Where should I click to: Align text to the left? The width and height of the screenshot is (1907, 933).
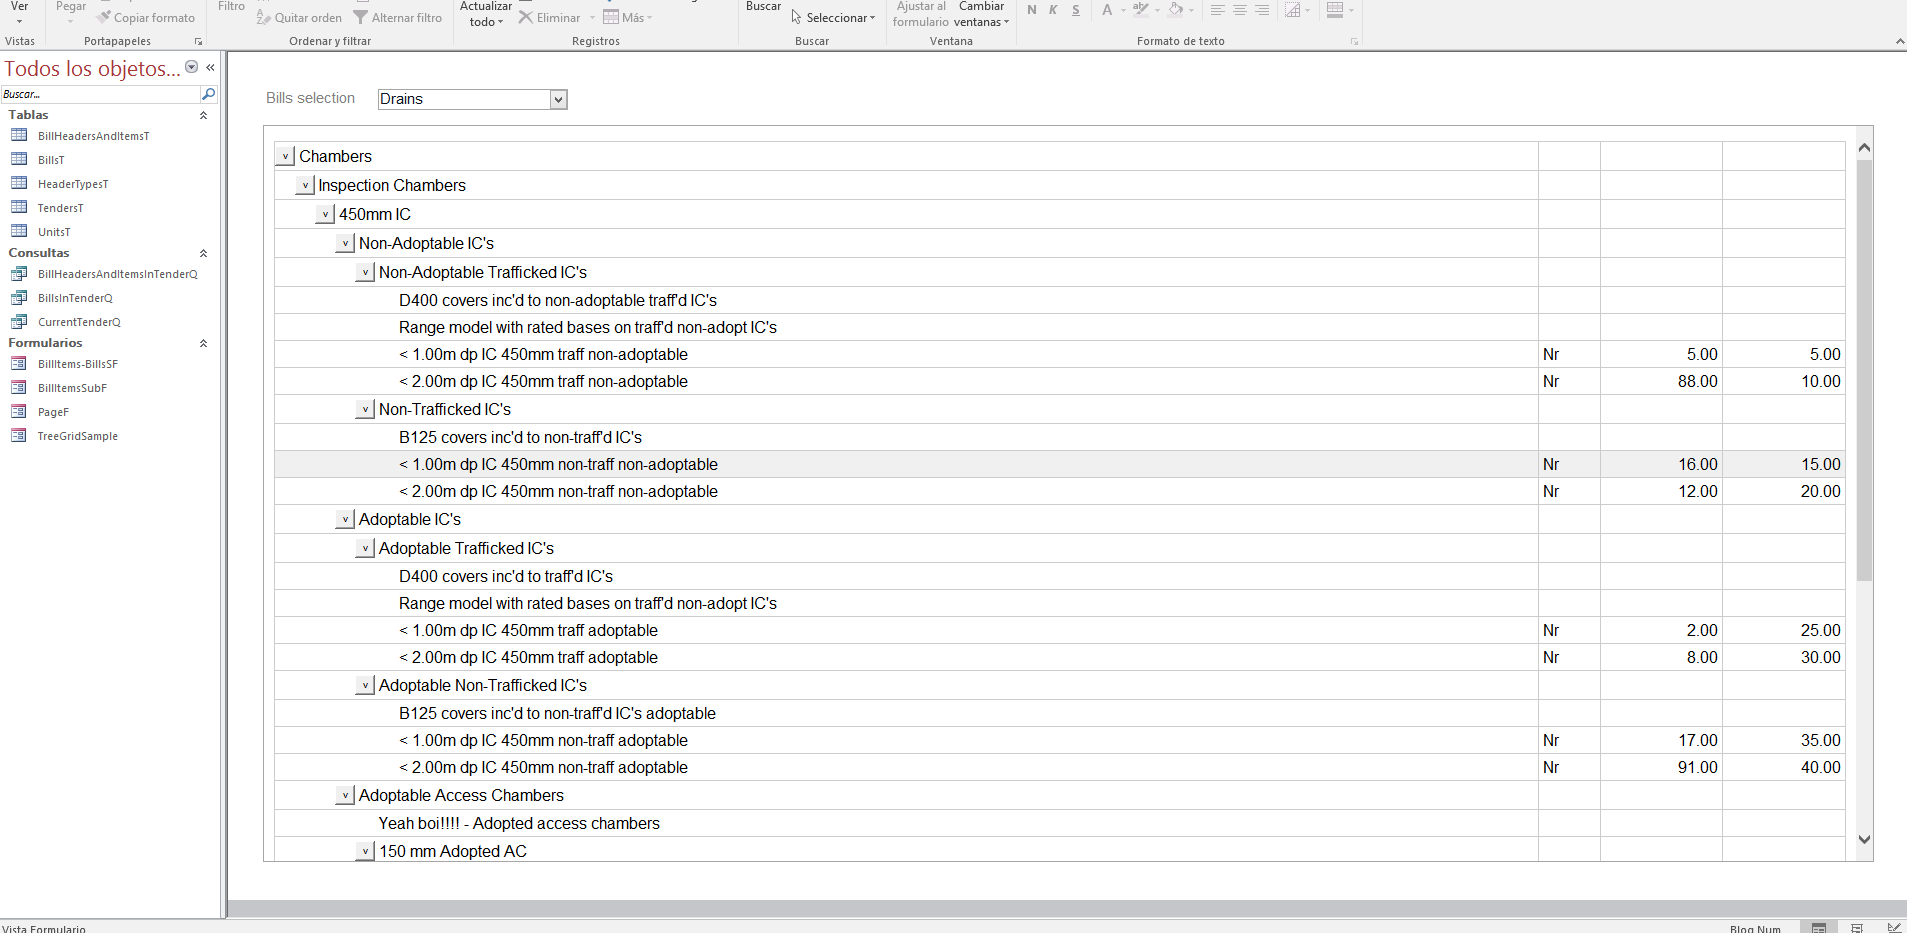1218,10
